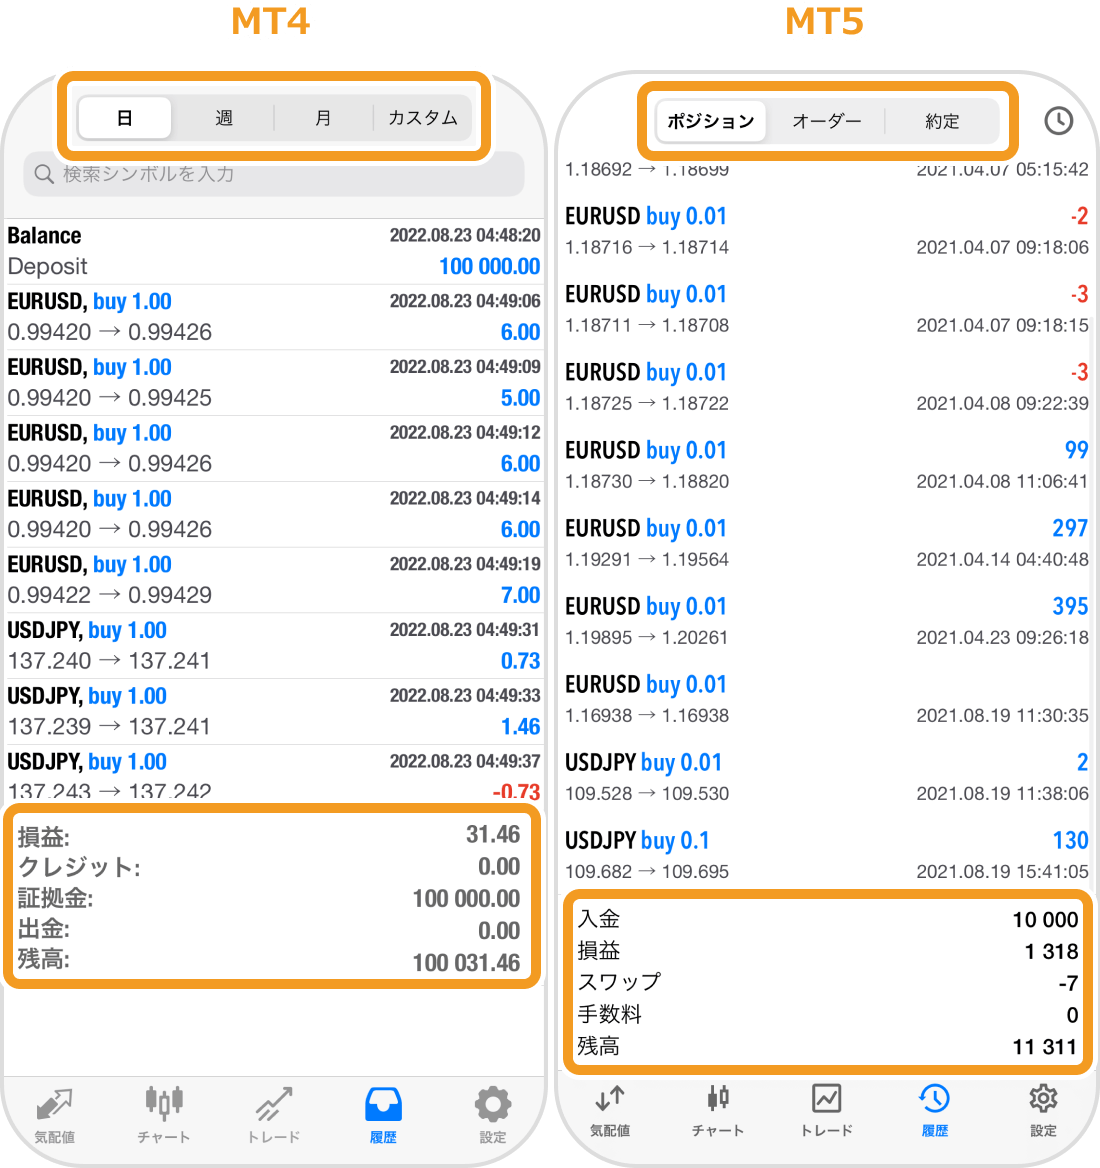
Task: Tap the MT5 残高 value 11 311
Action: point(1045,1047)
